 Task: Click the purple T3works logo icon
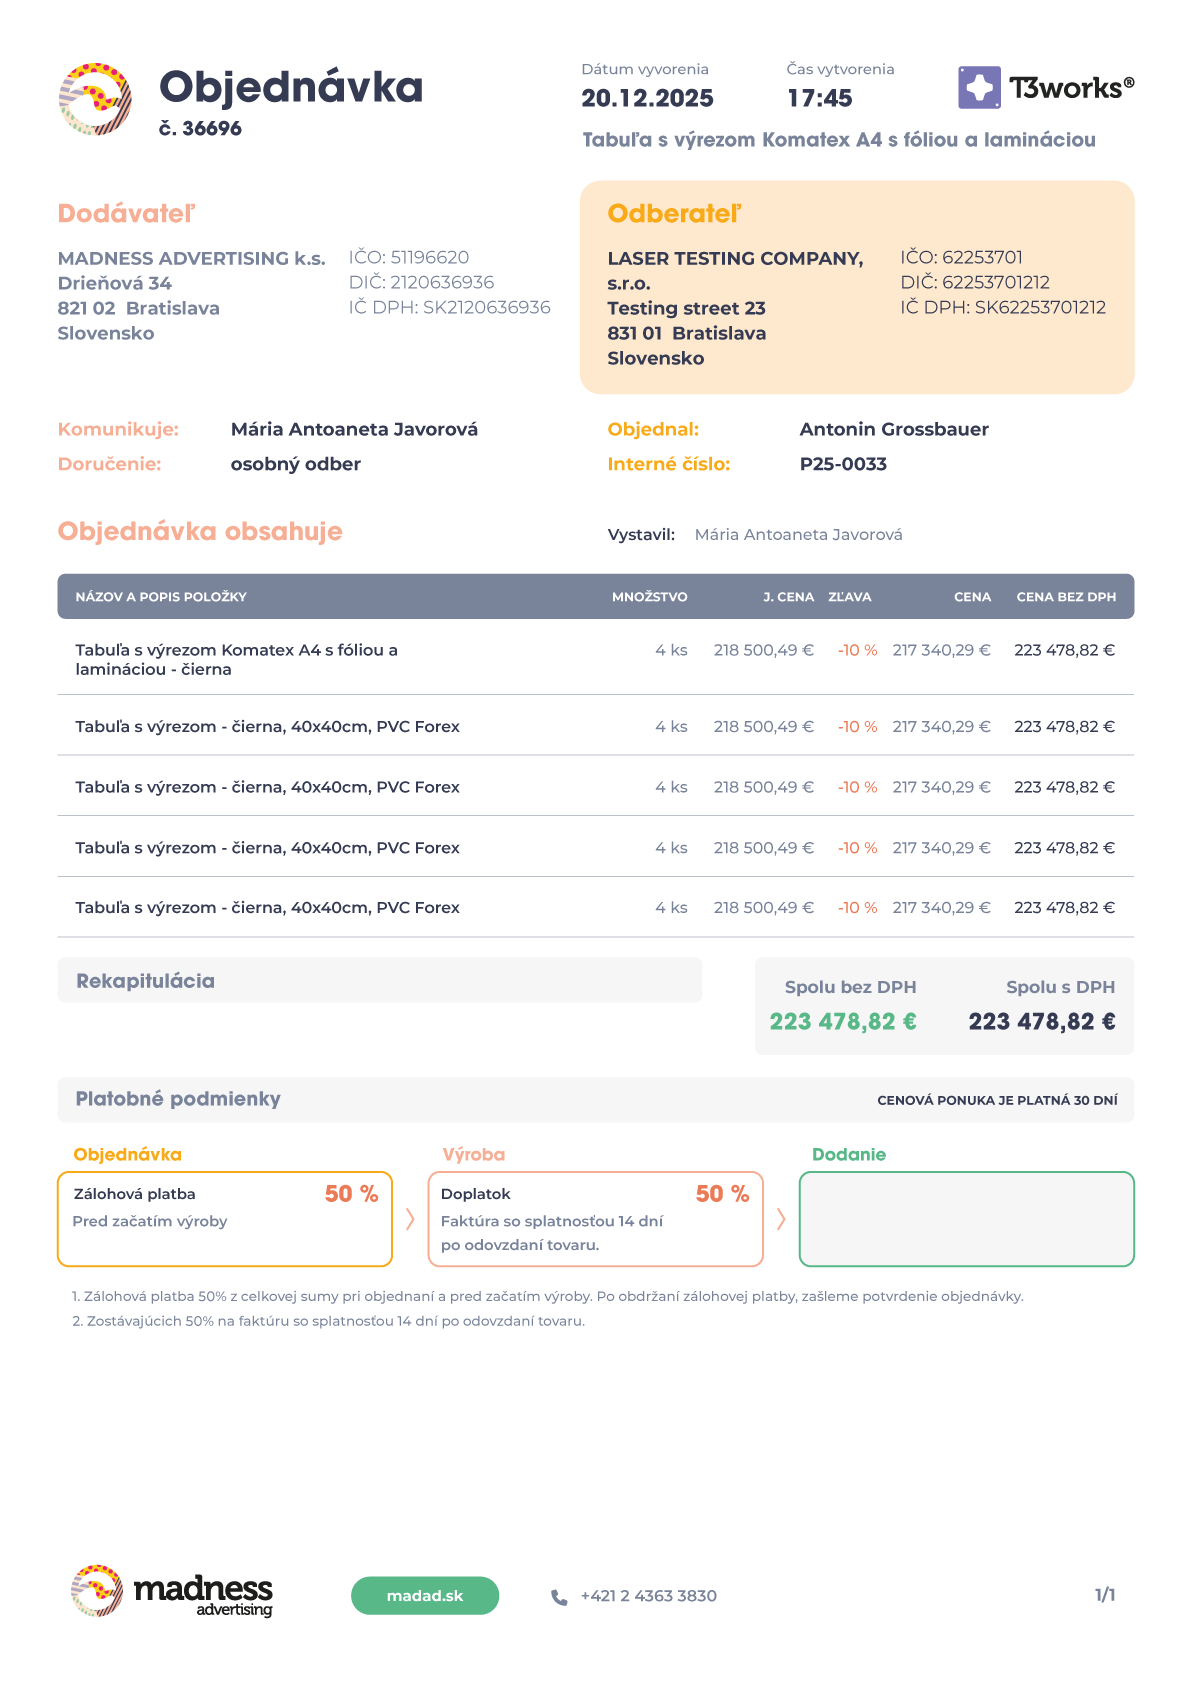pos(979,88)
